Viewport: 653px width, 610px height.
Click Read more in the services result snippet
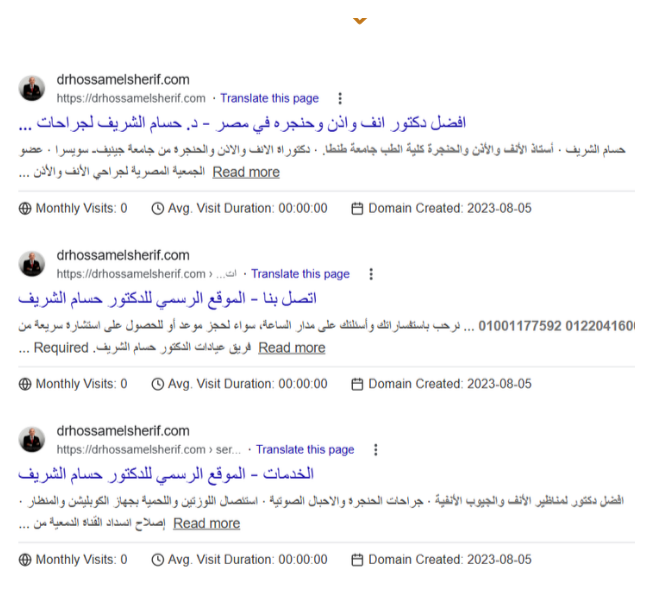207,523
